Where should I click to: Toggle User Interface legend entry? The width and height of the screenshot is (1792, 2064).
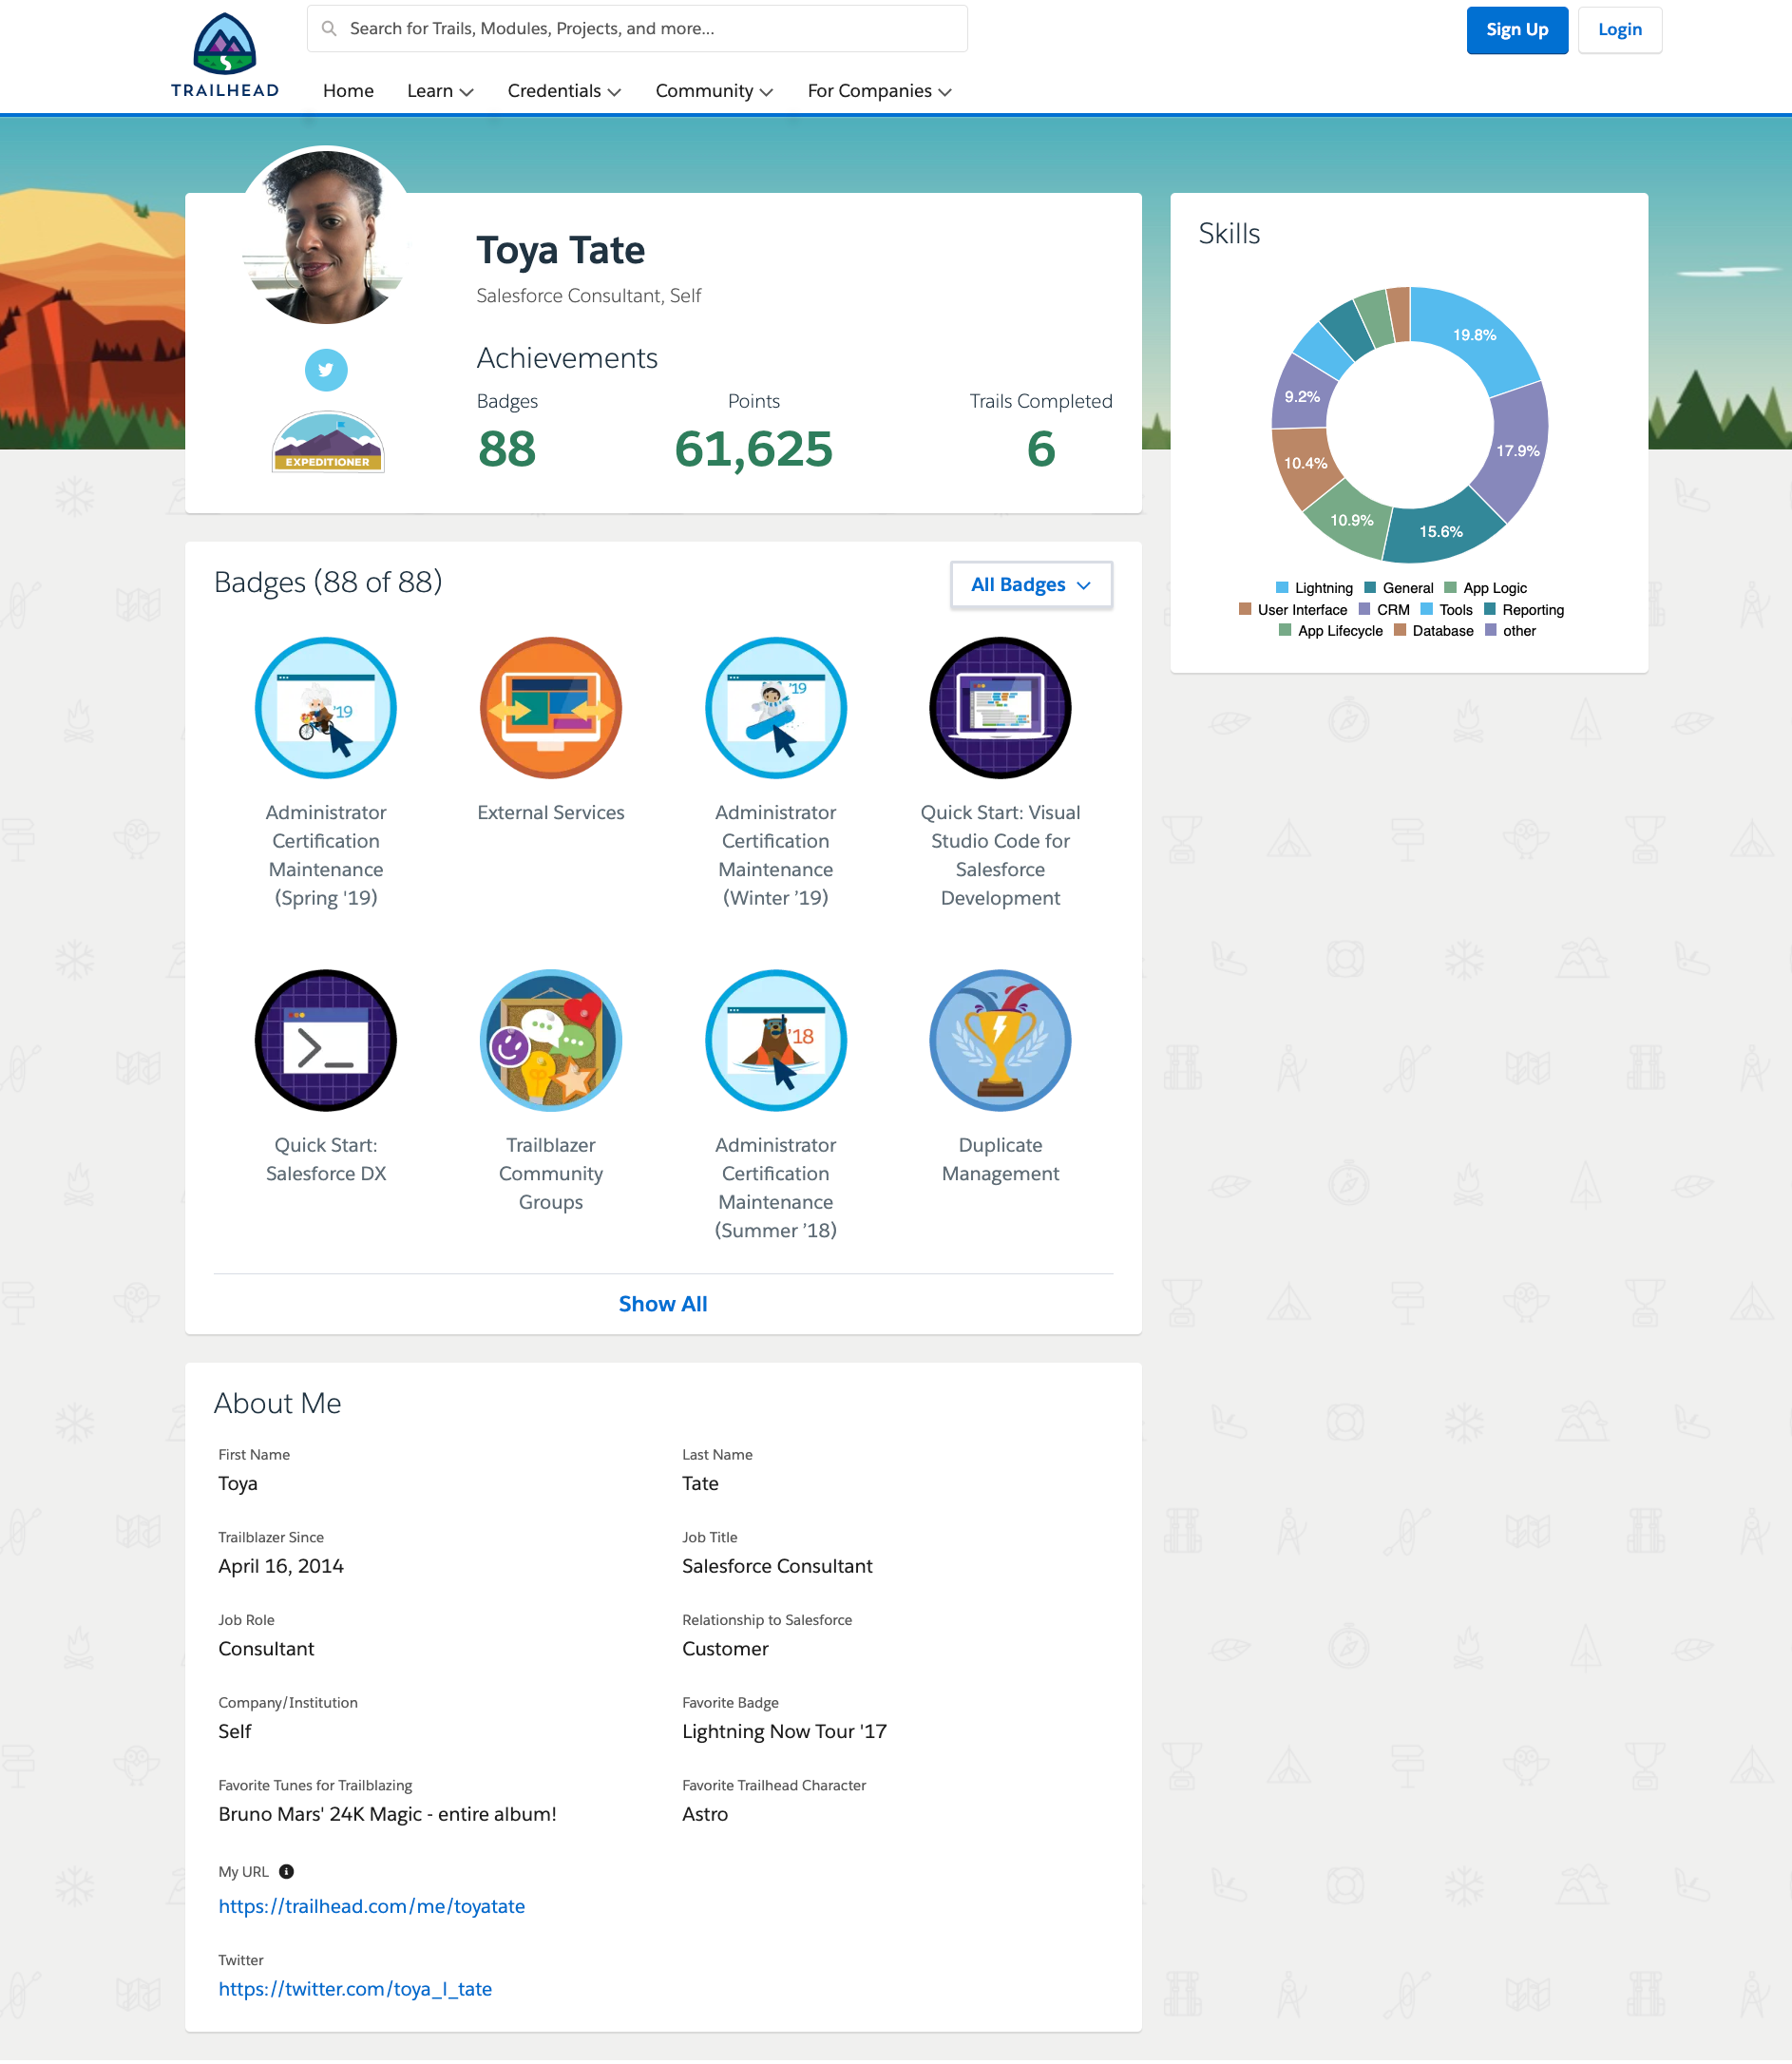coord(1293,610)
